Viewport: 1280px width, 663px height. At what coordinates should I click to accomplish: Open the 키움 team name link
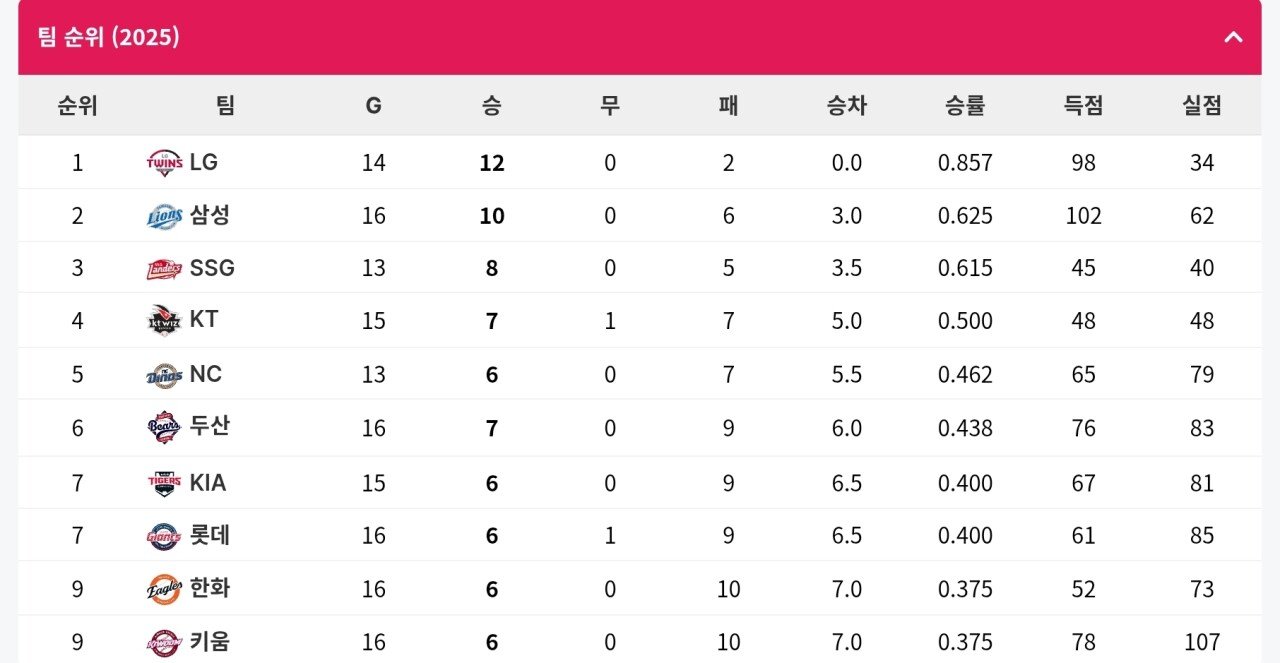point(210,641)
